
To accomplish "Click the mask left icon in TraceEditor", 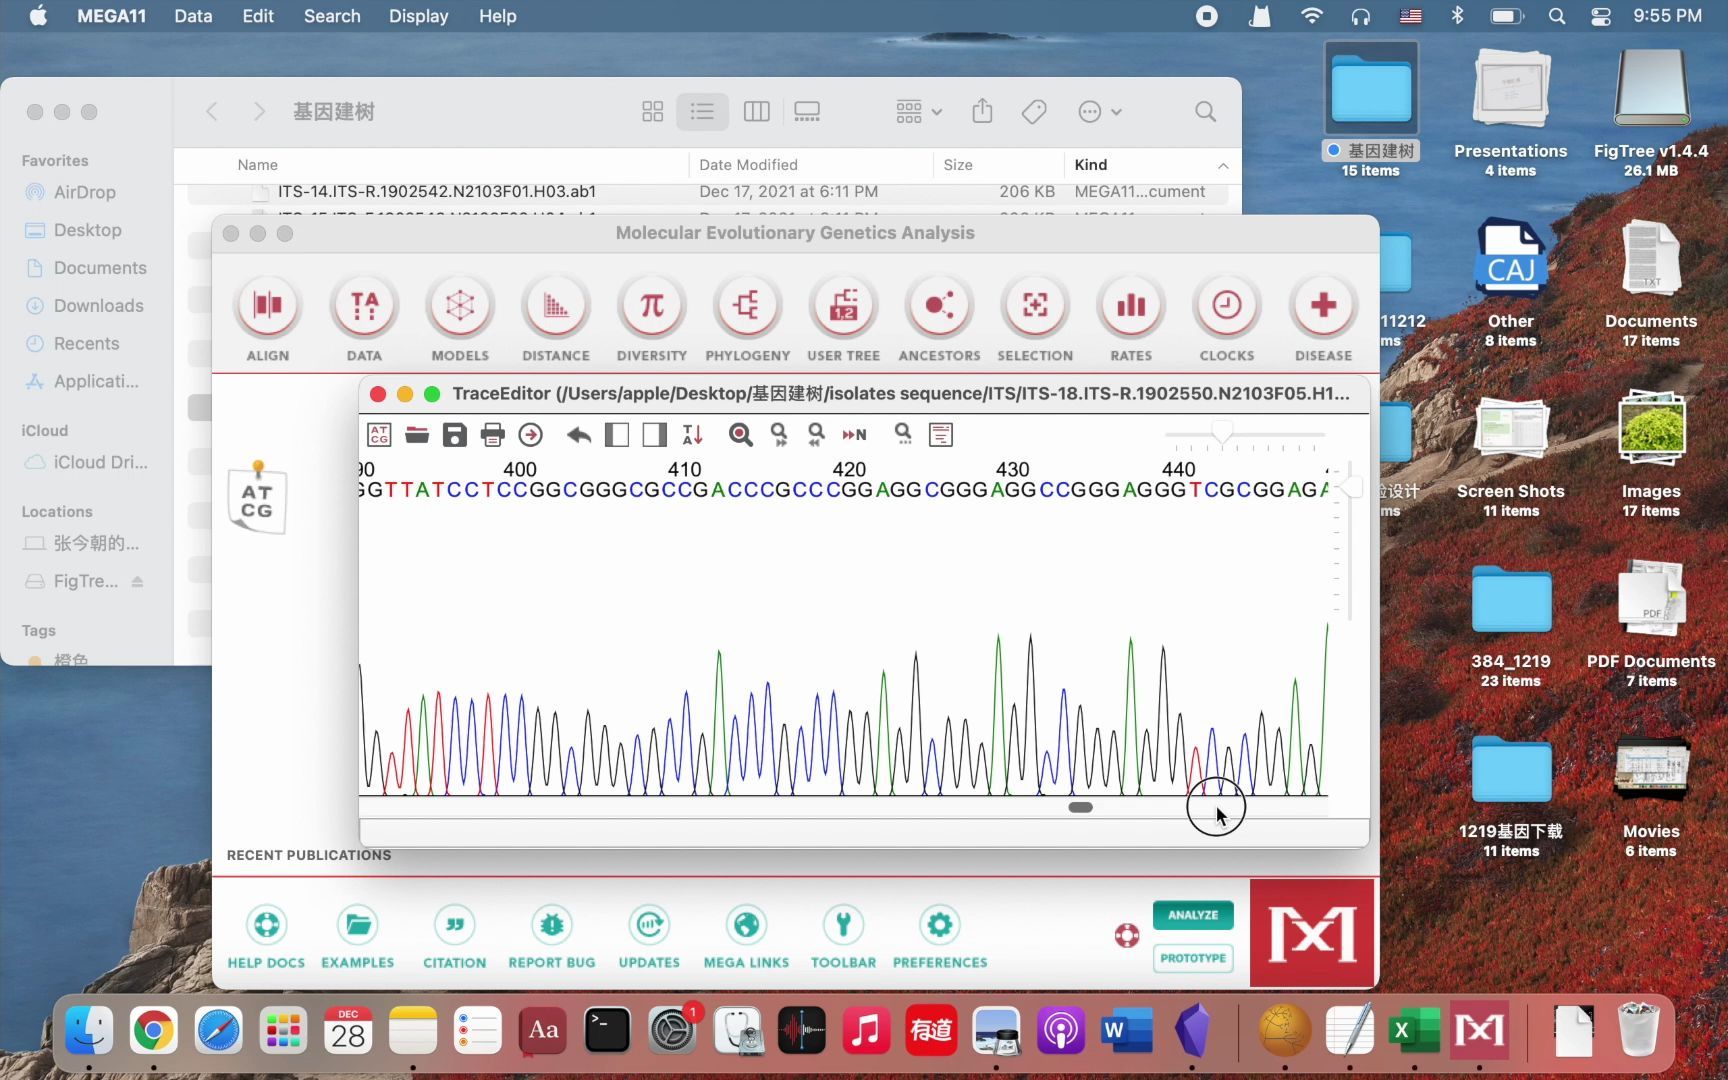I will click(617, 434).
